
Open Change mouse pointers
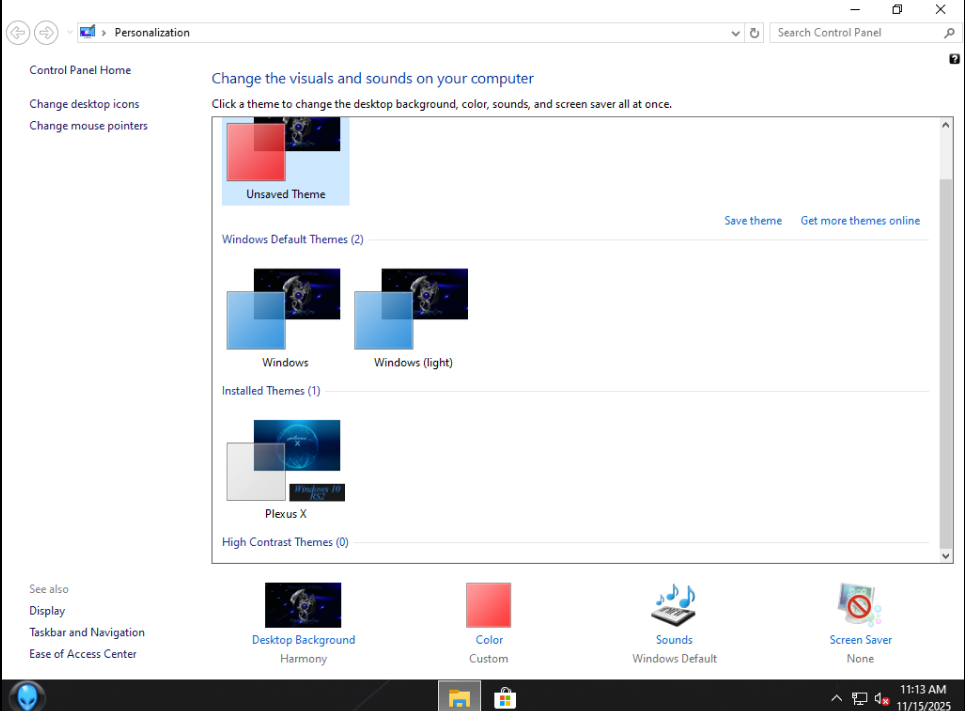tap(89, 126)
